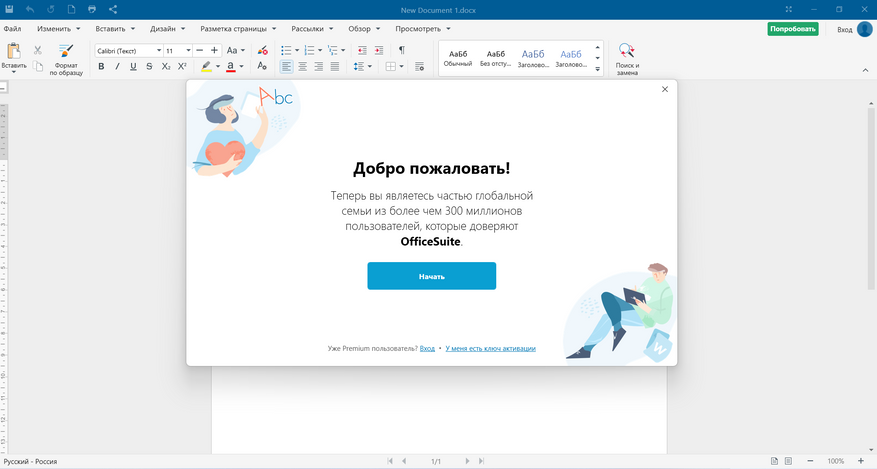Toggle Bold formatting
This screenshot has height=469, width=877.
[101, 67]
